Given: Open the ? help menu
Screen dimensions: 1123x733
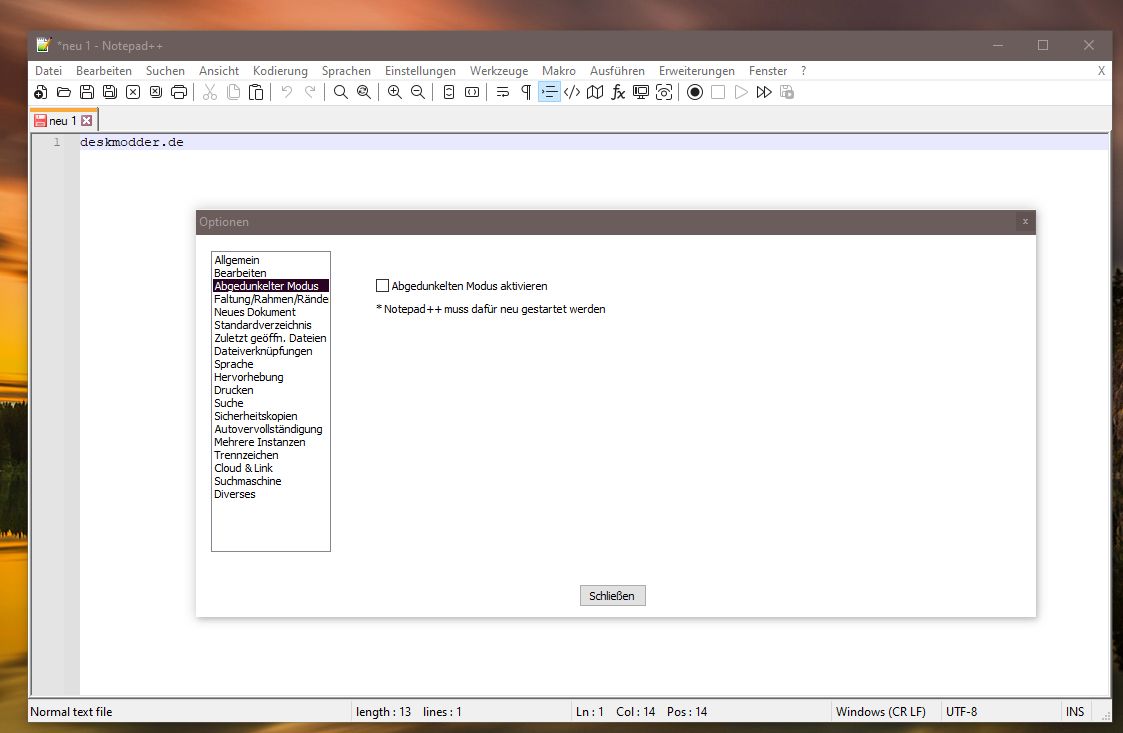Looking at the screenshot, I should [804, 71].
